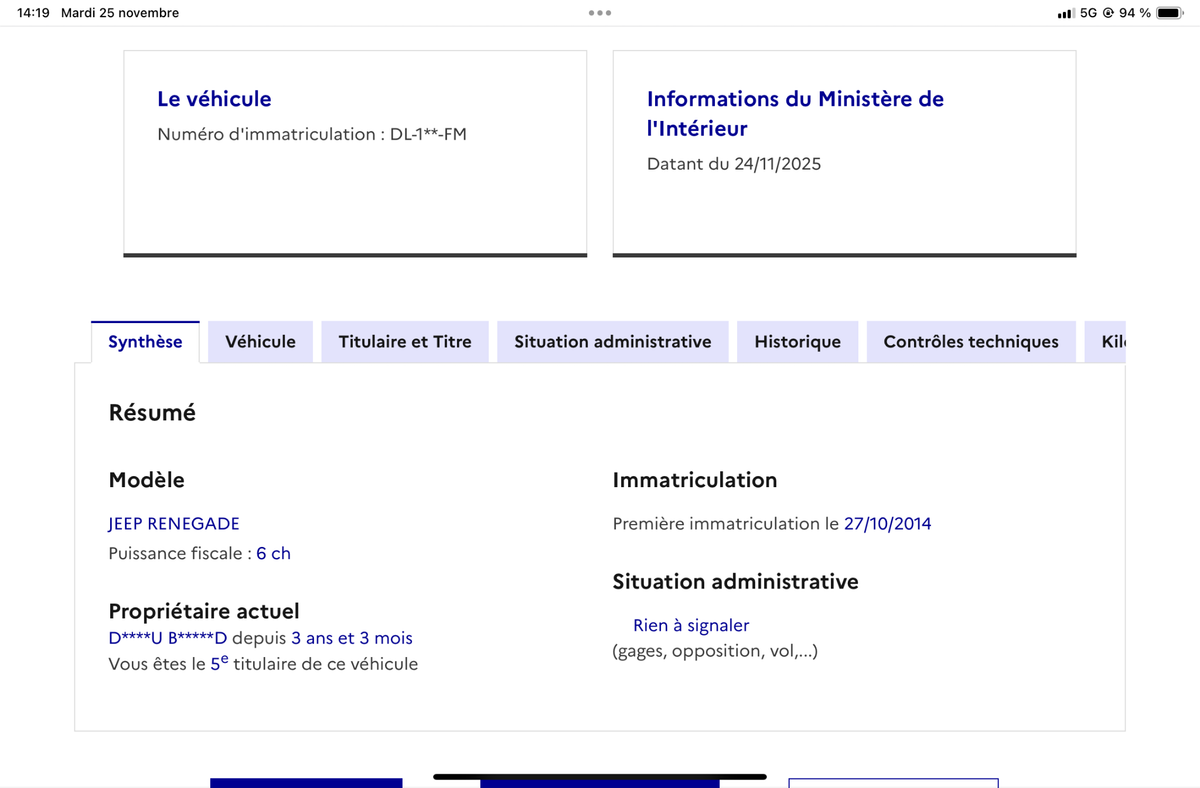This screenshot has height=788, width=1200.
Task: Click the Résumé heading
Action: coord(152,412)
